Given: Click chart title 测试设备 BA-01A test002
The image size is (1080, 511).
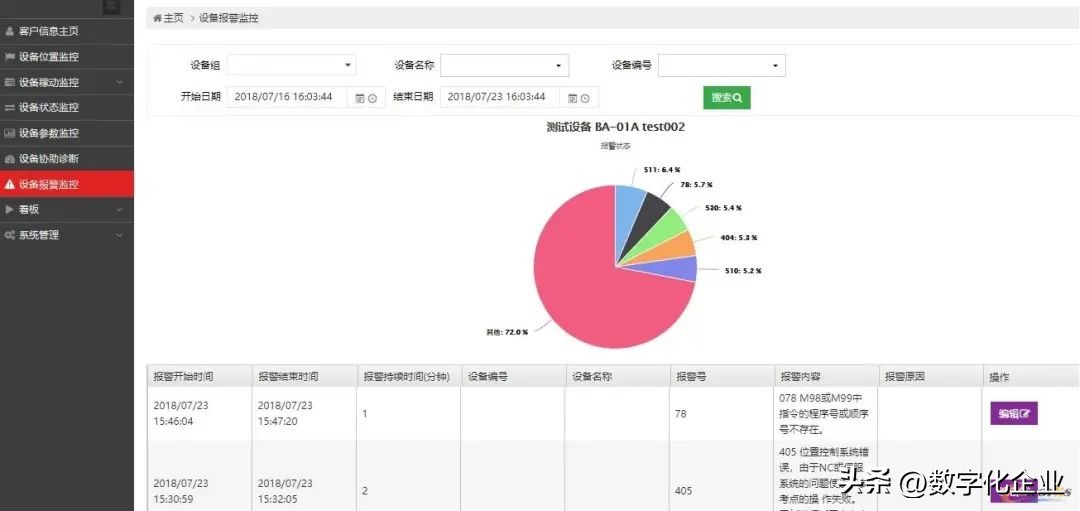Looking at the screenshot, I should point(615,127).
